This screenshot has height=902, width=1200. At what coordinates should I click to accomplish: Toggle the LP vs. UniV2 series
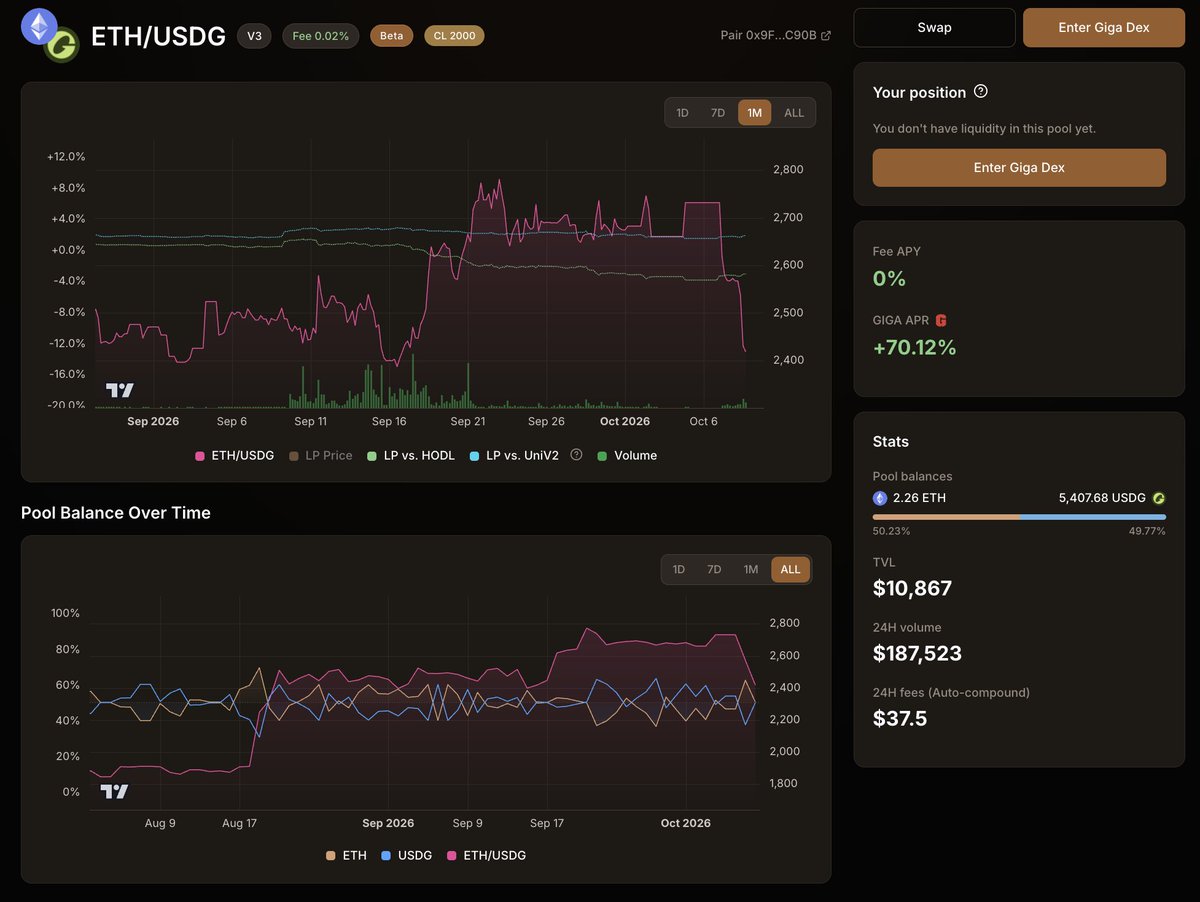tap(514, 455)
